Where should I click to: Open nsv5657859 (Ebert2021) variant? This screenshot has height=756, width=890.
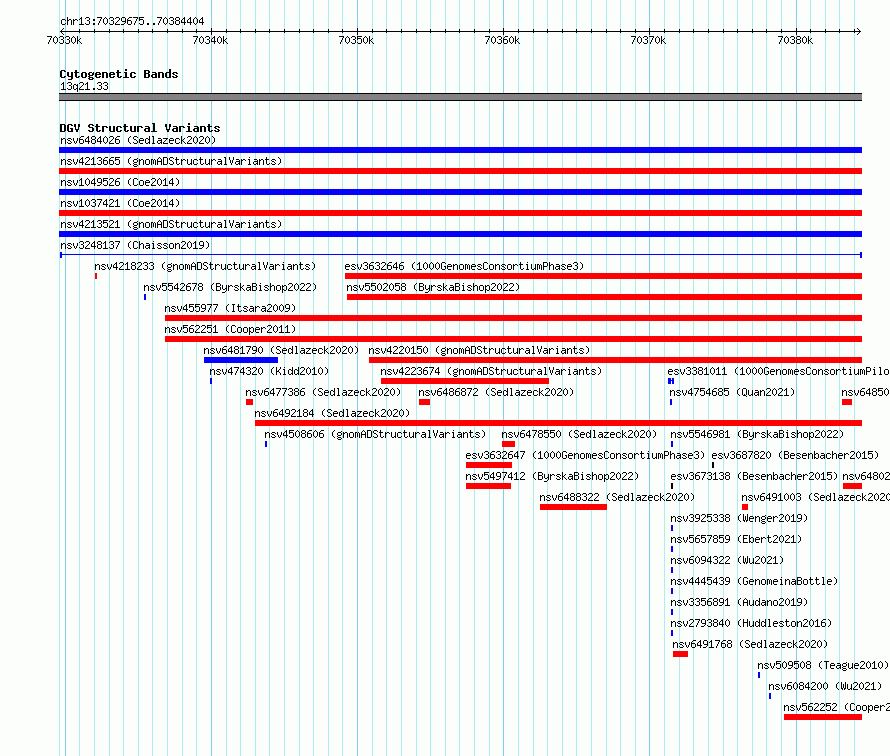coord(736,539)
